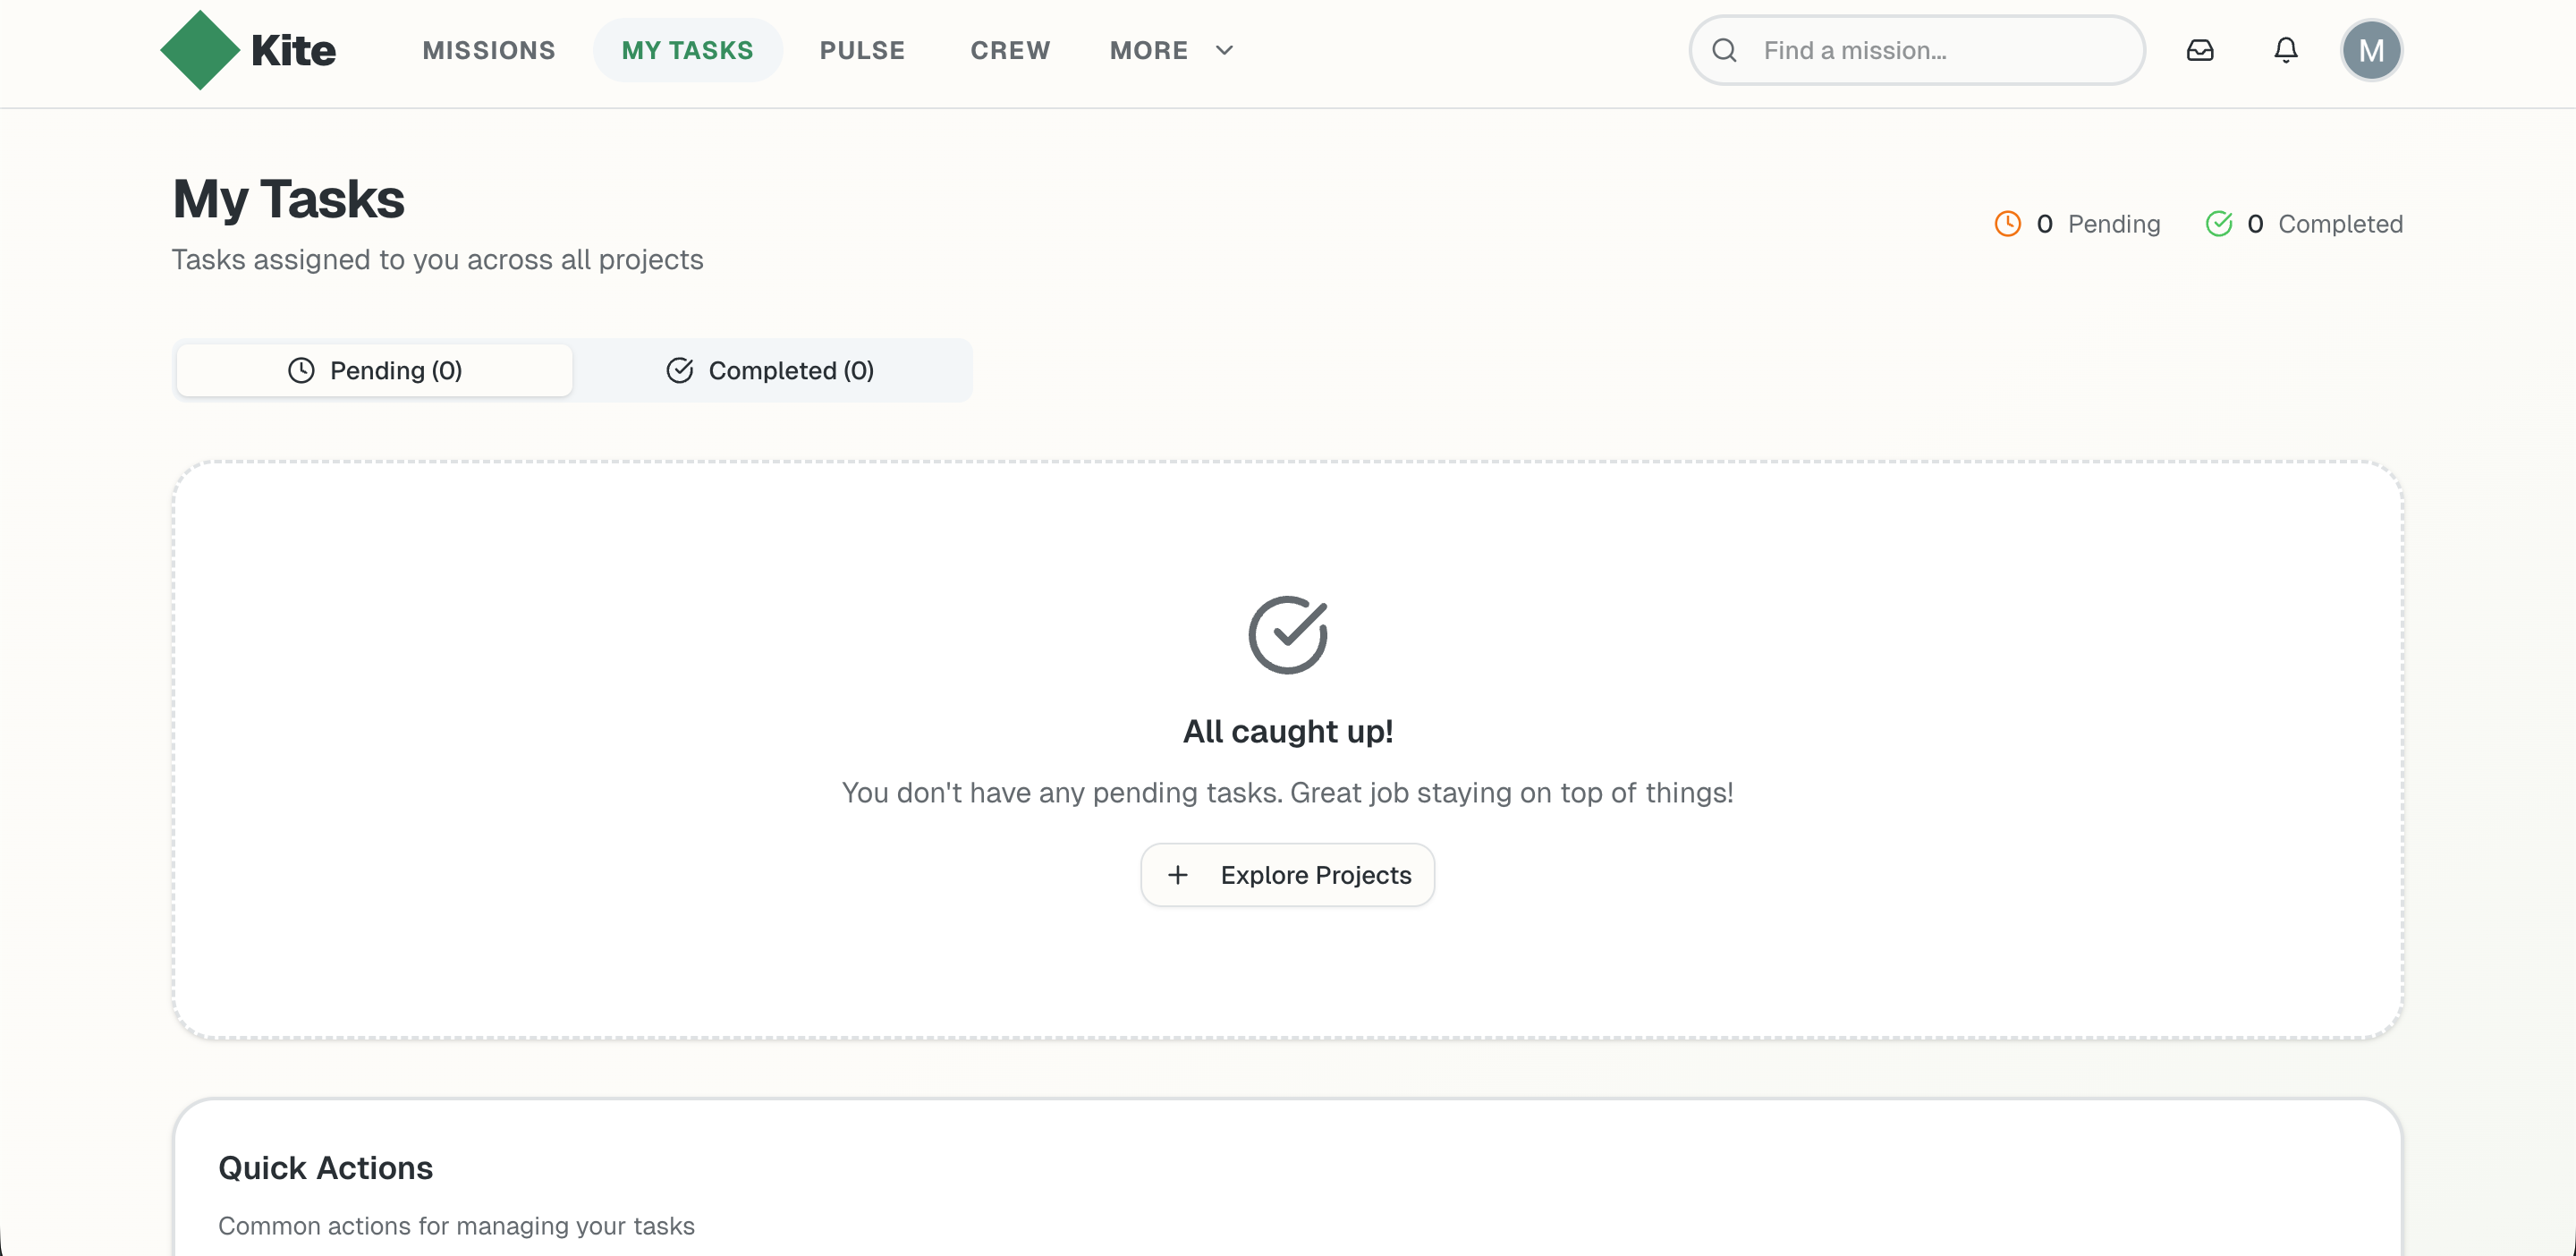The width and height of the screenshot is (2576, 1256).
Task: Expand the MORE navigation dropdown
Action: [1148, 50]
